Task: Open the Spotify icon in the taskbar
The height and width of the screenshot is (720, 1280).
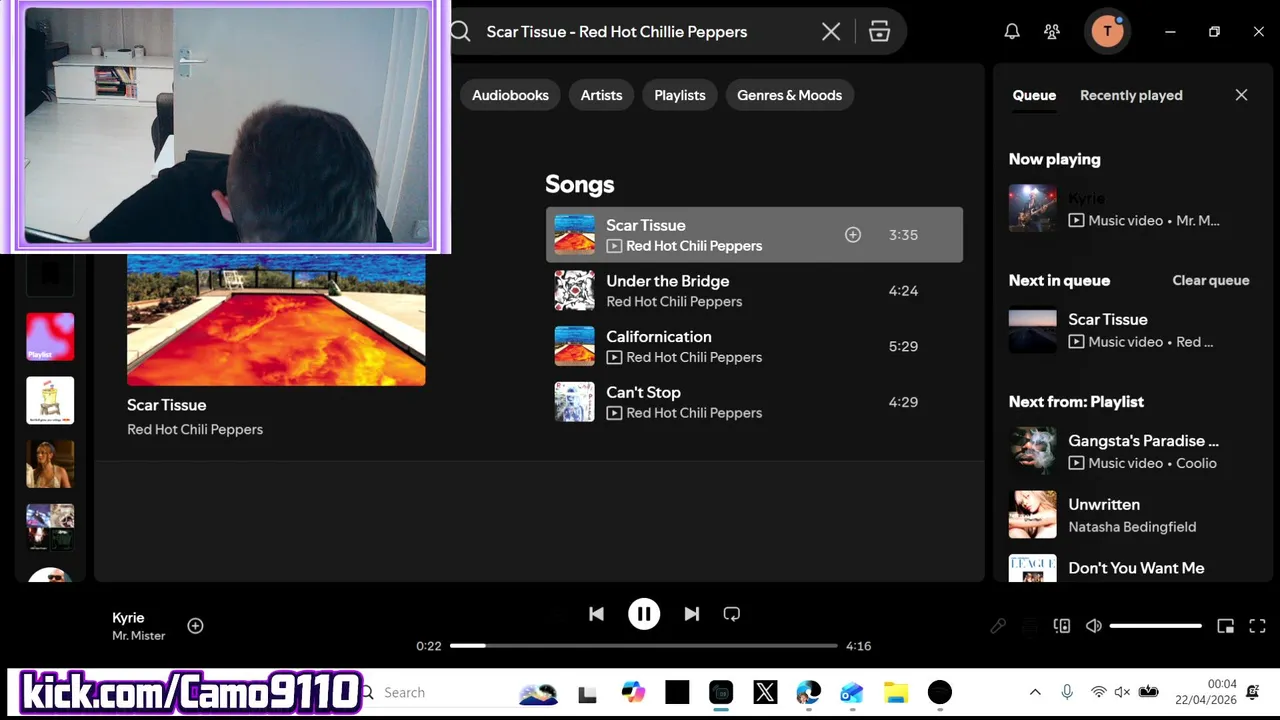Action: coord(939,692)
